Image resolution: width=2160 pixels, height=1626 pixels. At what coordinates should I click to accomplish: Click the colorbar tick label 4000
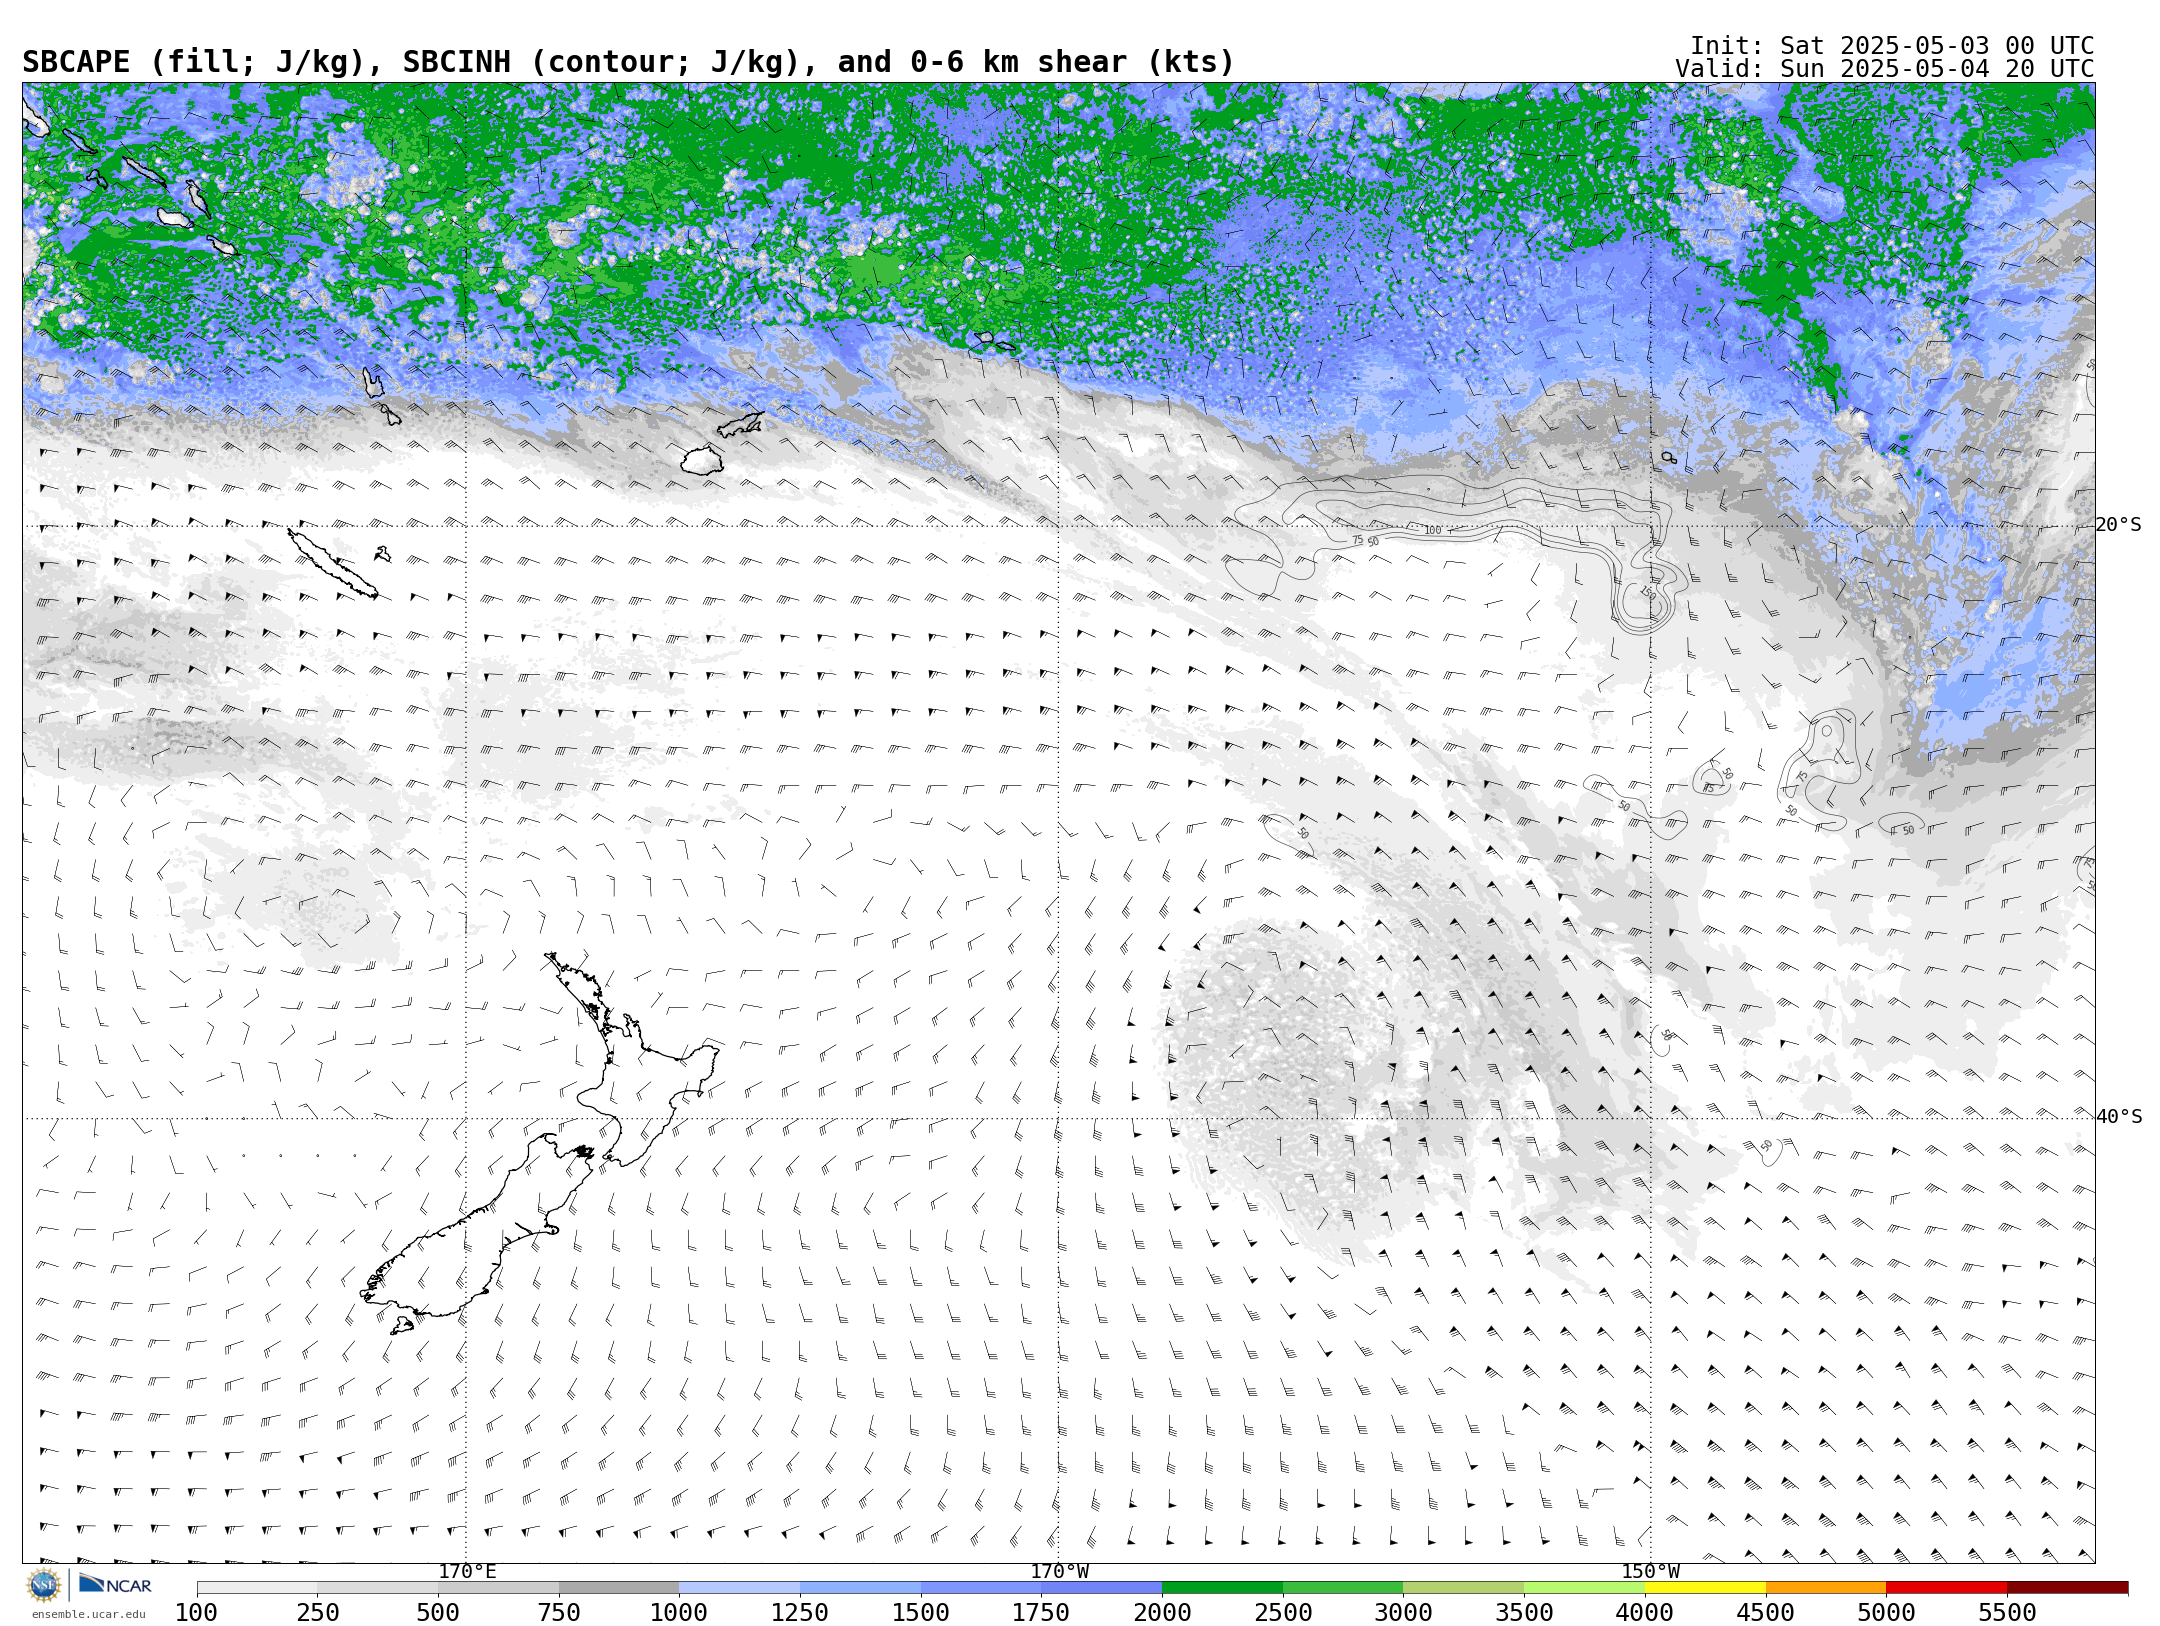tap(1645, 1613)
